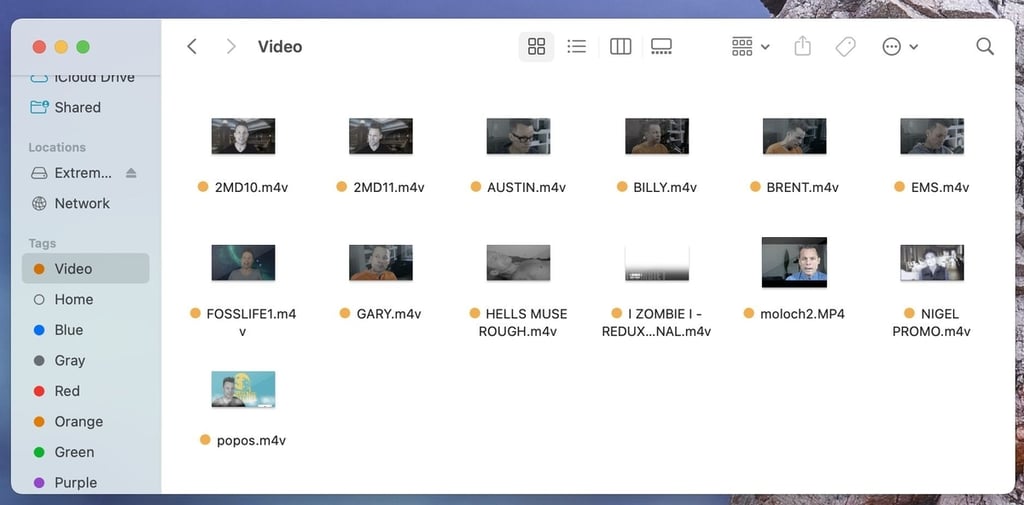The image size is (1024, 505).
Task: Select the moloch2.MP4 thumbnail
Action: (794, 262)
